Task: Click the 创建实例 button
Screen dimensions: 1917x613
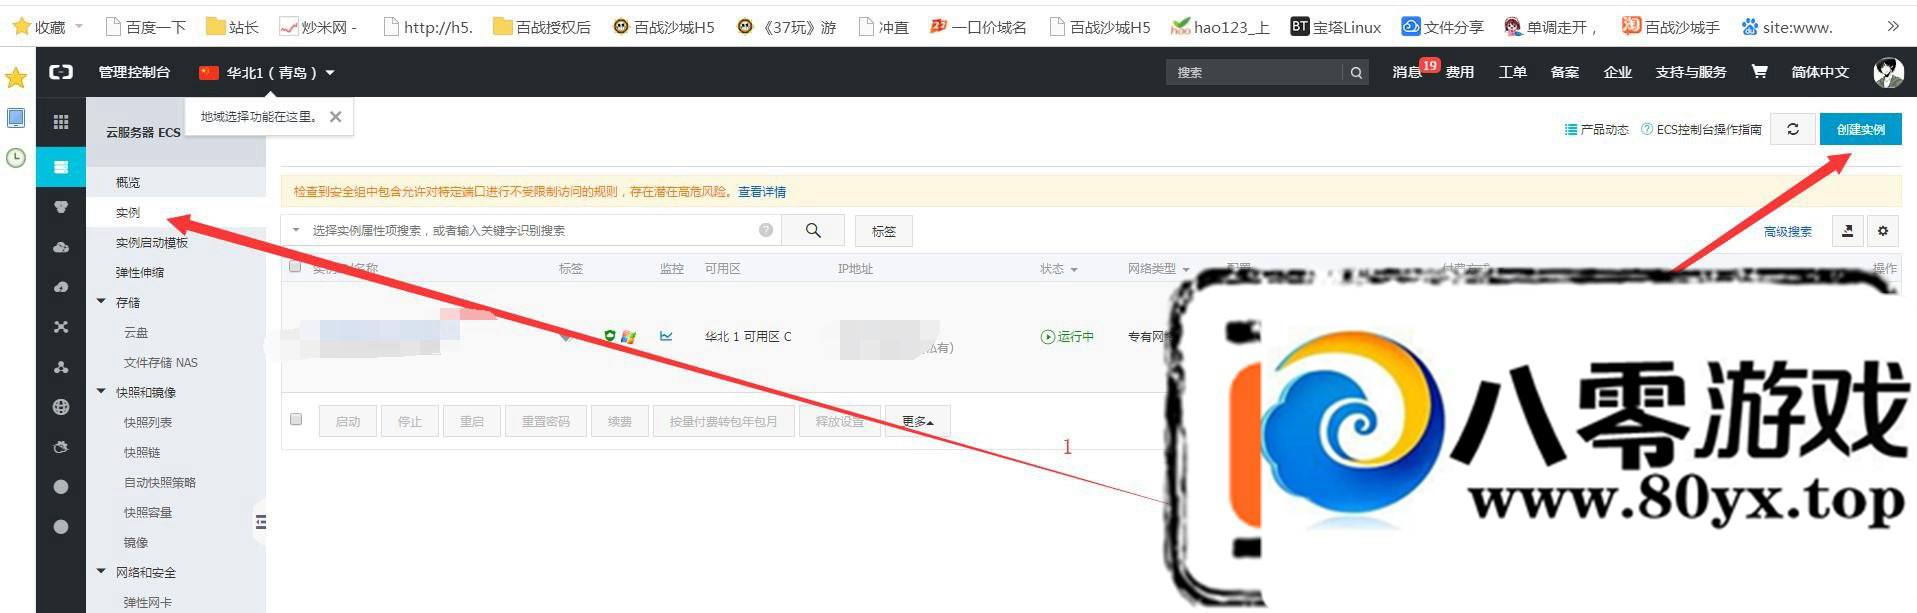Action: [x=1860, y=129]
